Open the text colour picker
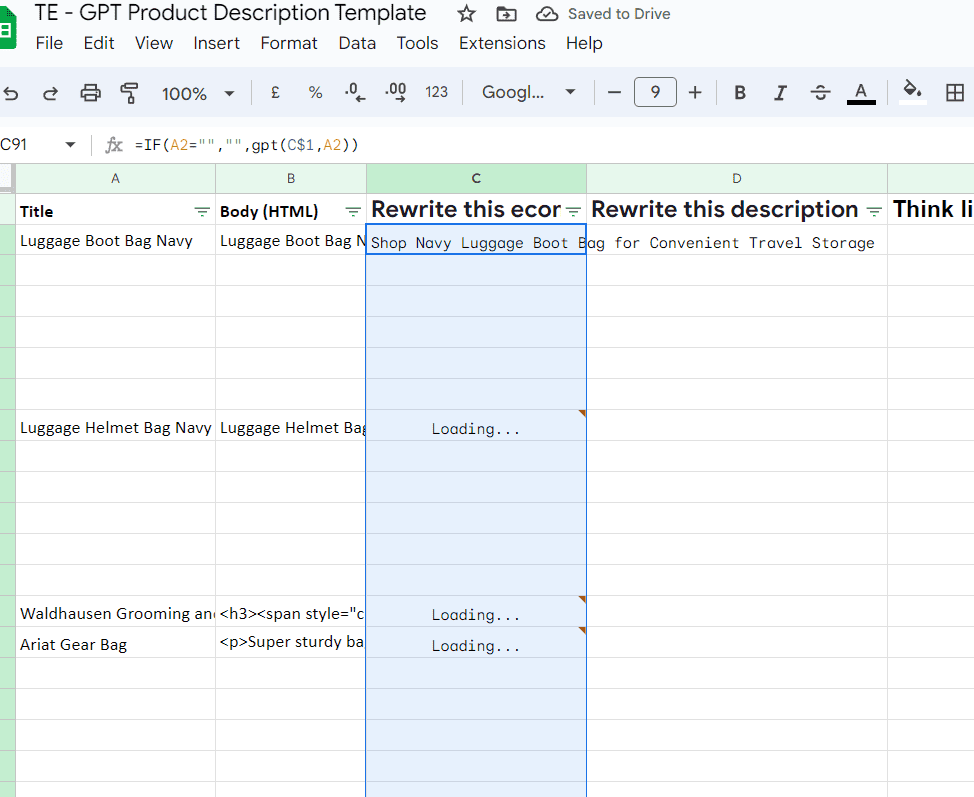This screenshot has height=797, width=974. click(x=861, y=93)
